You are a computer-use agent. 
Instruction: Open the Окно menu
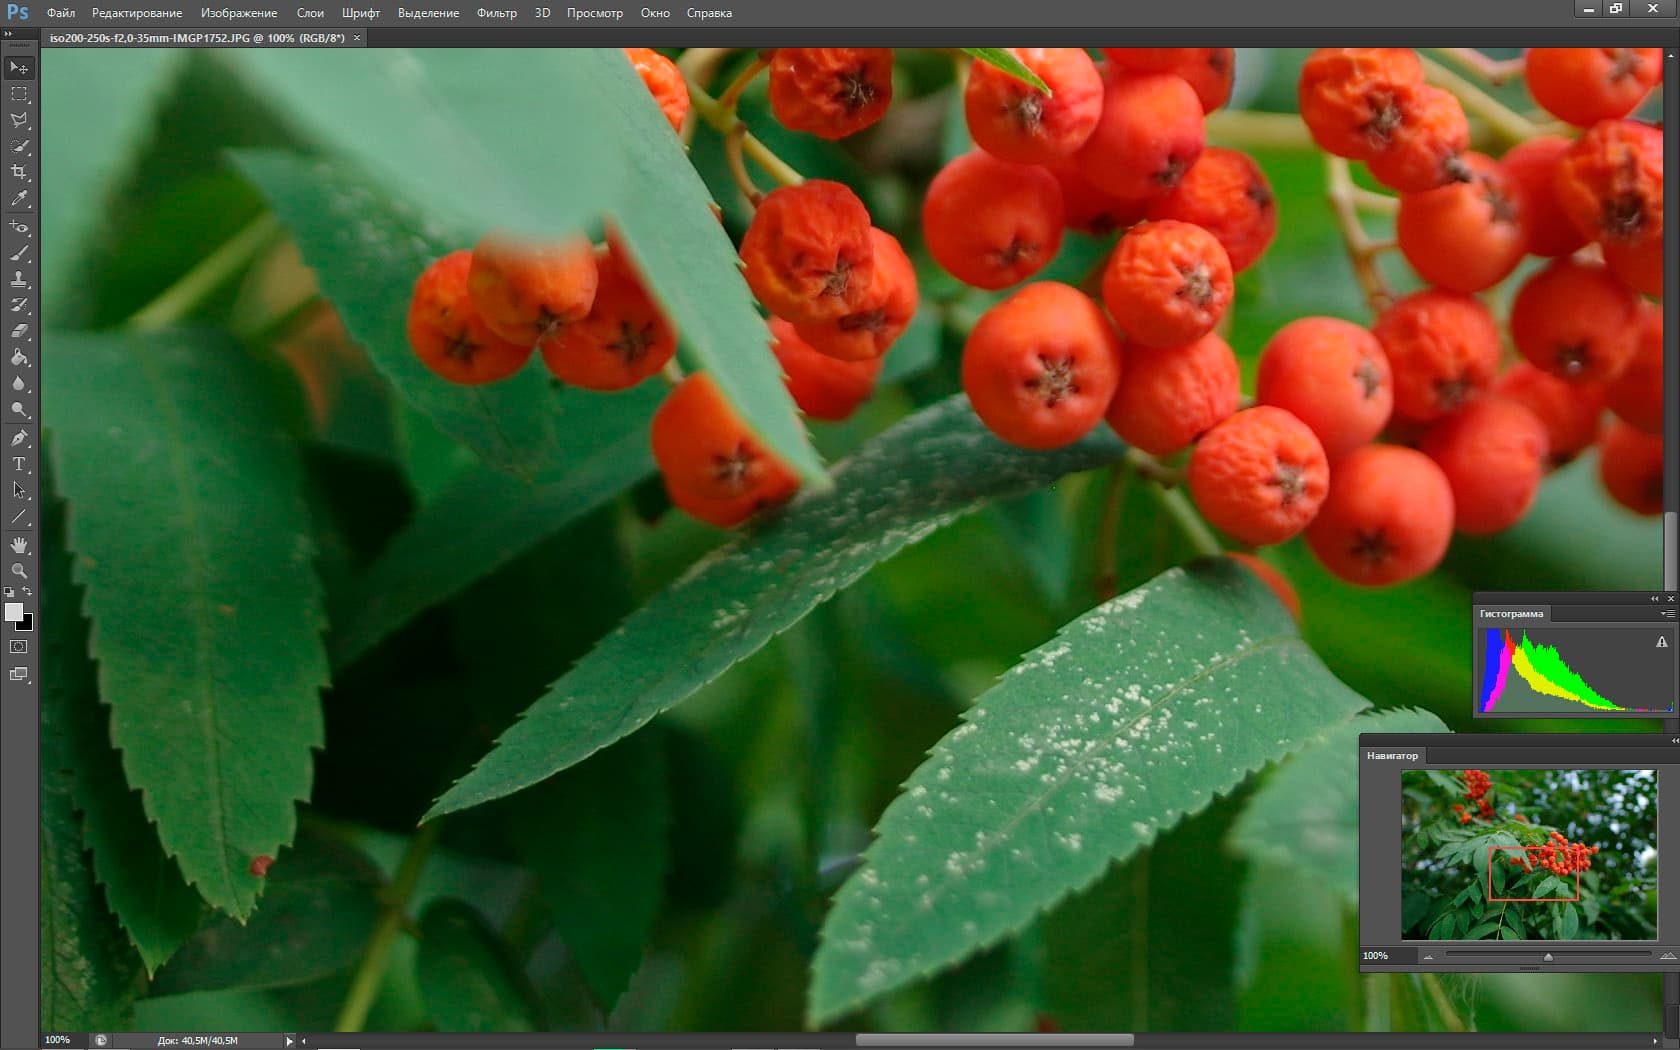coord(655,13)
